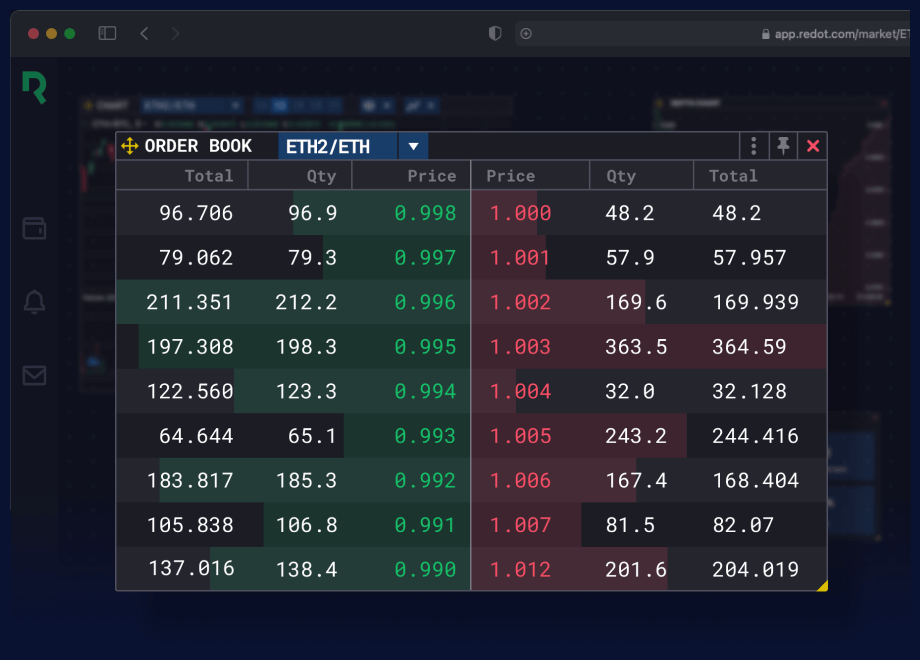
Task: Open notifications via the bell icon
Action: click(34, 301)
